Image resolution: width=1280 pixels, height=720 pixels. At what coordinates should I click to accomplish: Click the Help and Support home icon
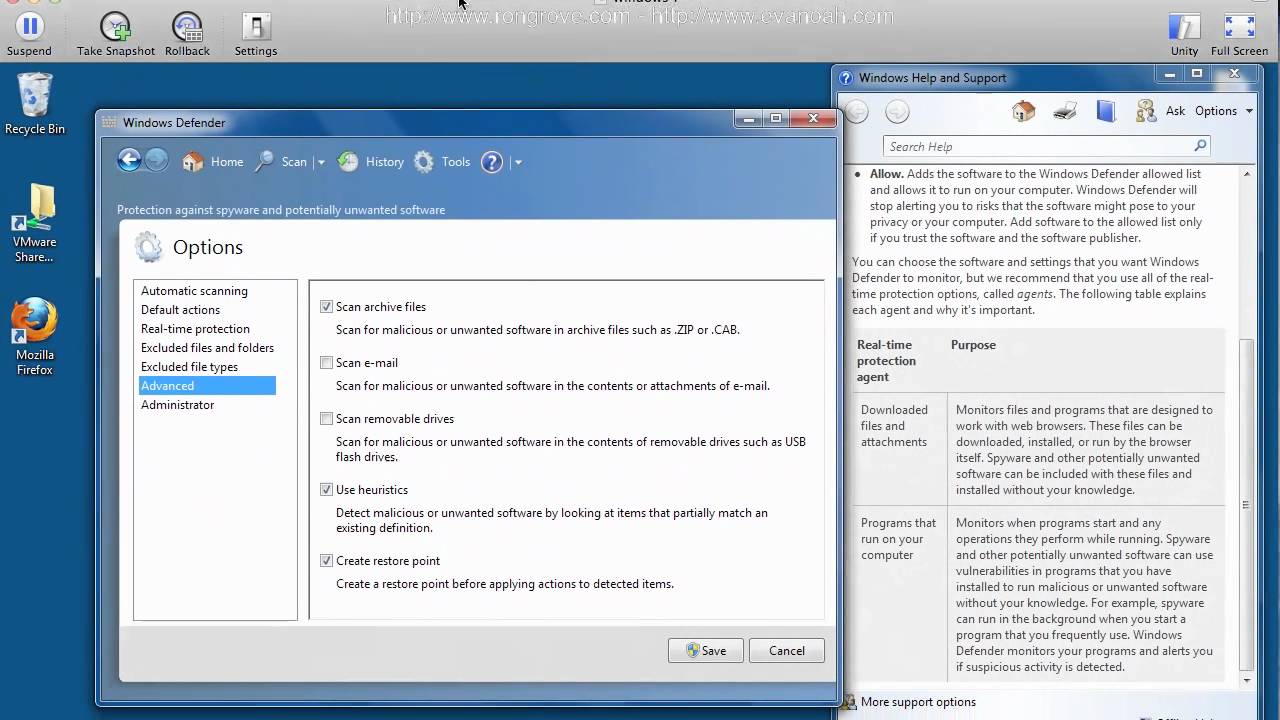coord(1023,111)
